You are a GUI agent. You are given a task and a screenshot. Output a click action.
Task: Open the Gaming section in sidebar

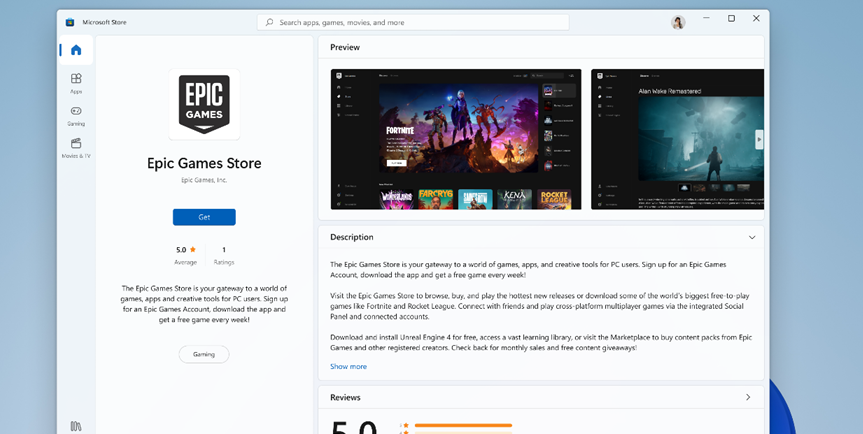pyautogui.click(x=76, y=116)
